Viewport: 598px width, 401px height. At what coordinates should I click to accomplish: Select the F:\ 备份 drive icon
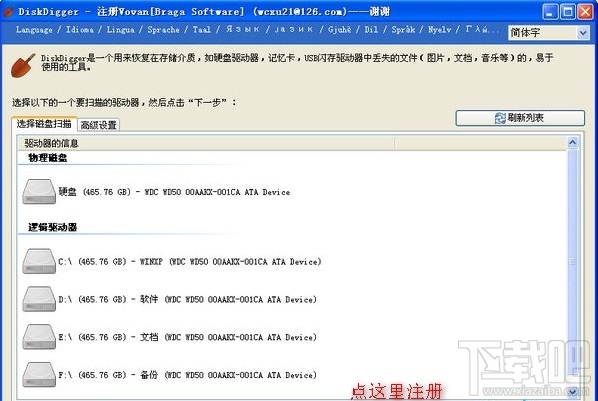pos(39,375)
